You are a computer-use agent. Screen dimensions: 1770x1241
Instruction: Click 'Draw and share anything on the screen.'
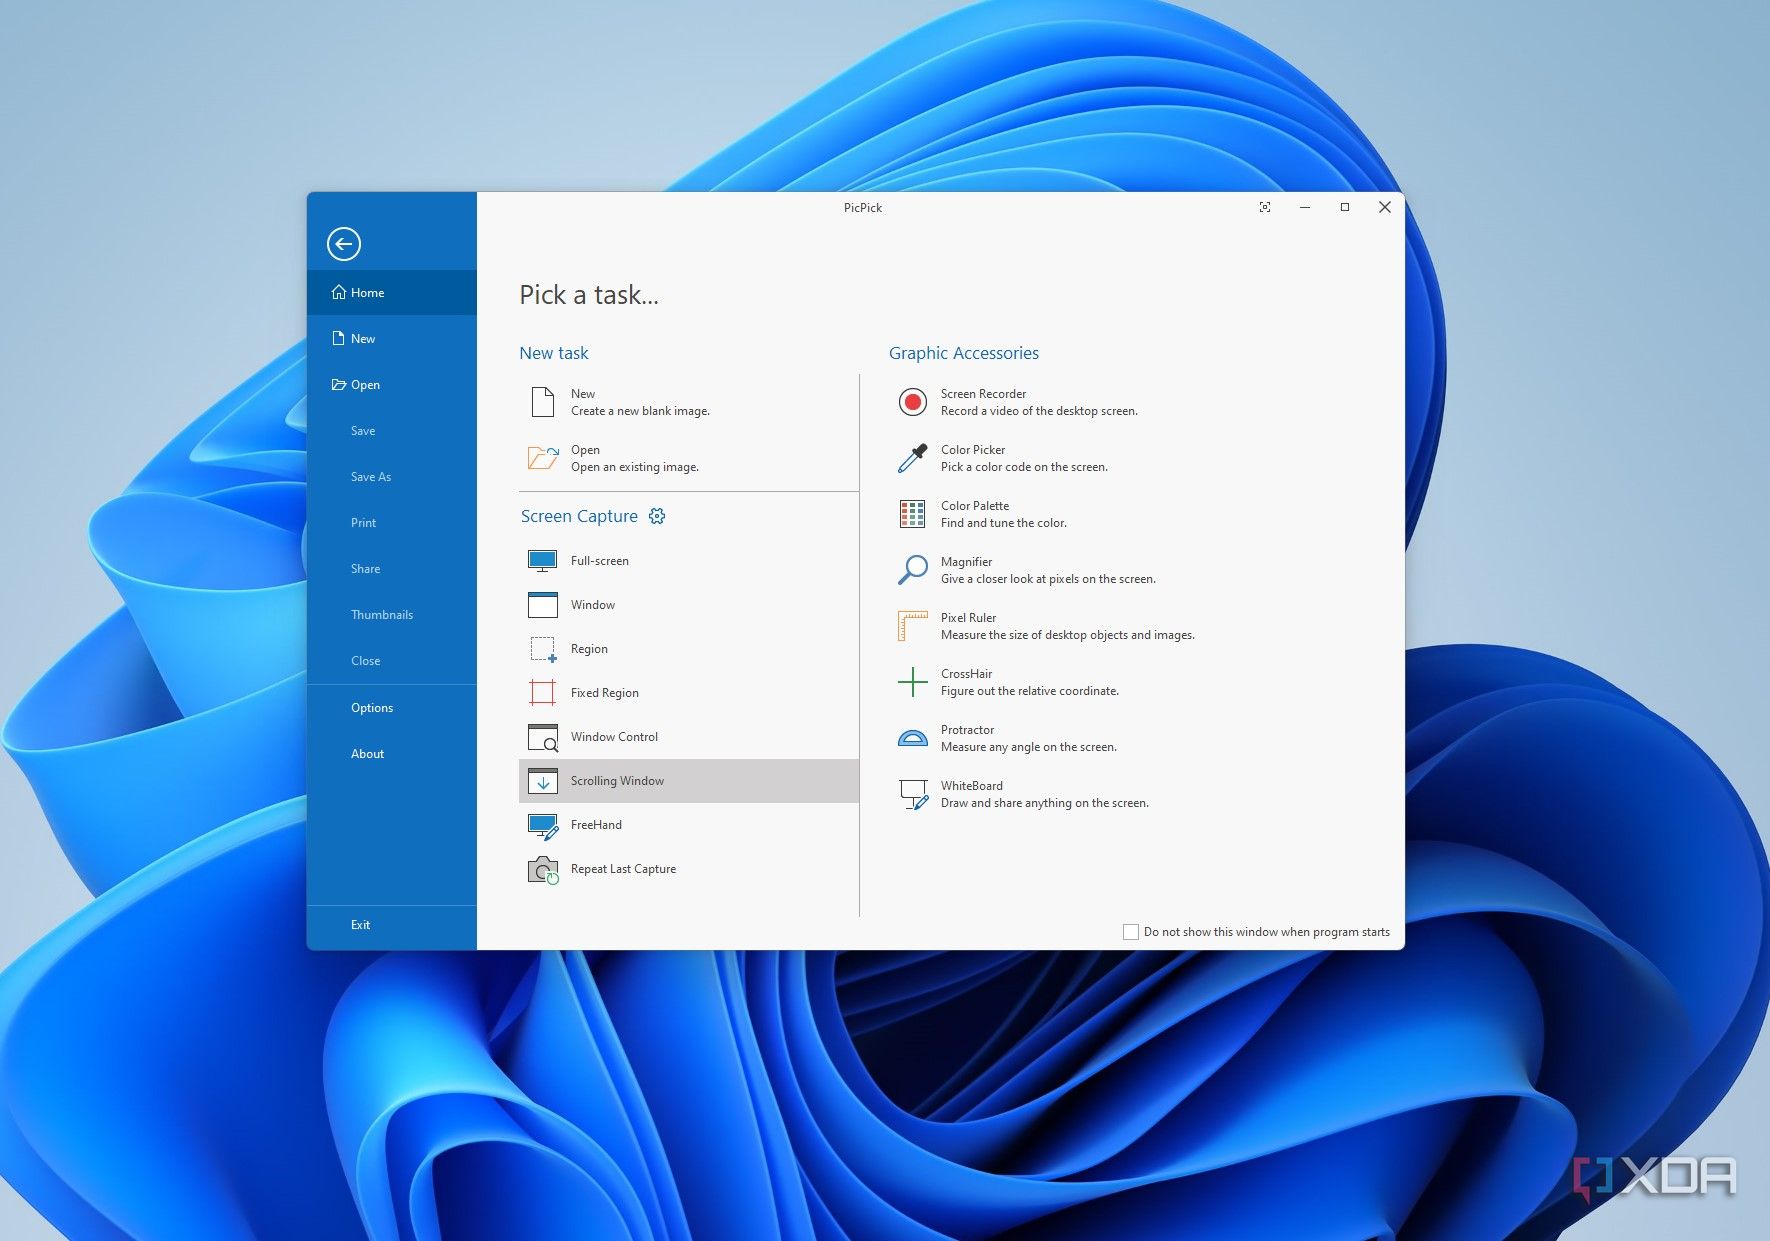[x=1045, y=803]
